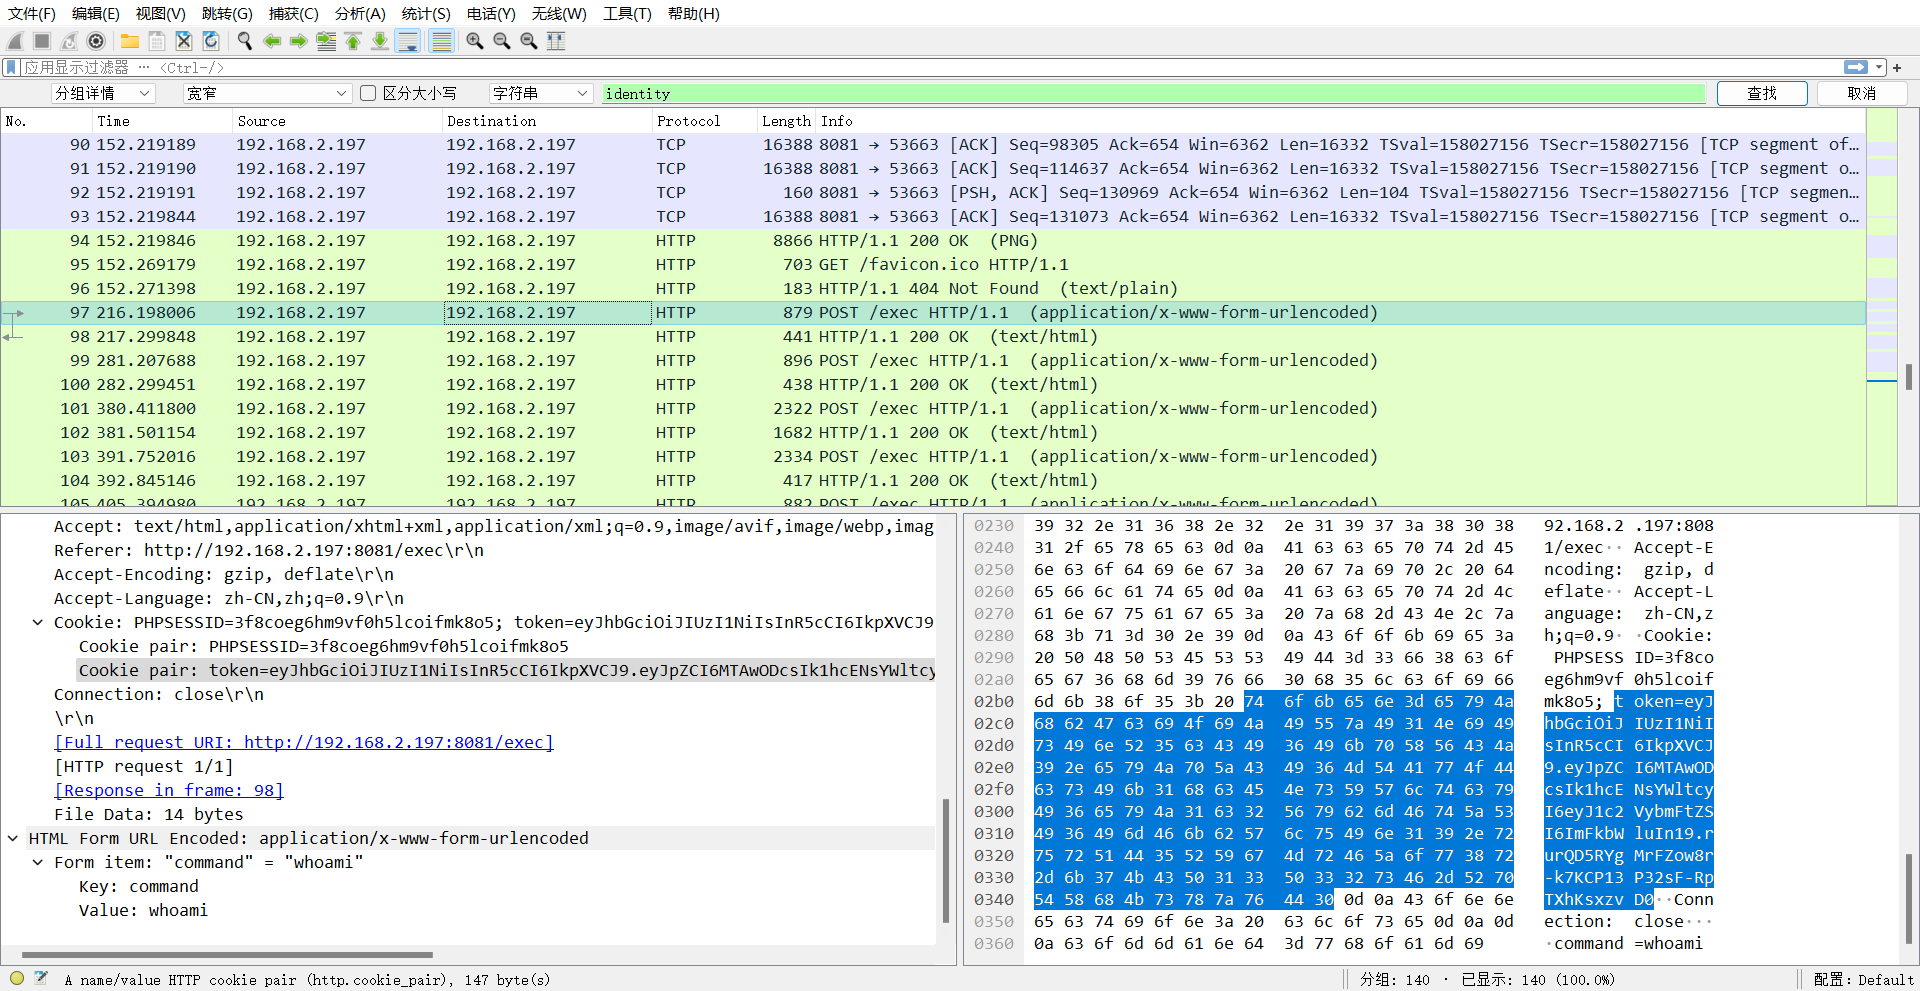1920x991 pixels.
Task: Save the capture file
Action: (x=157, y=41)
